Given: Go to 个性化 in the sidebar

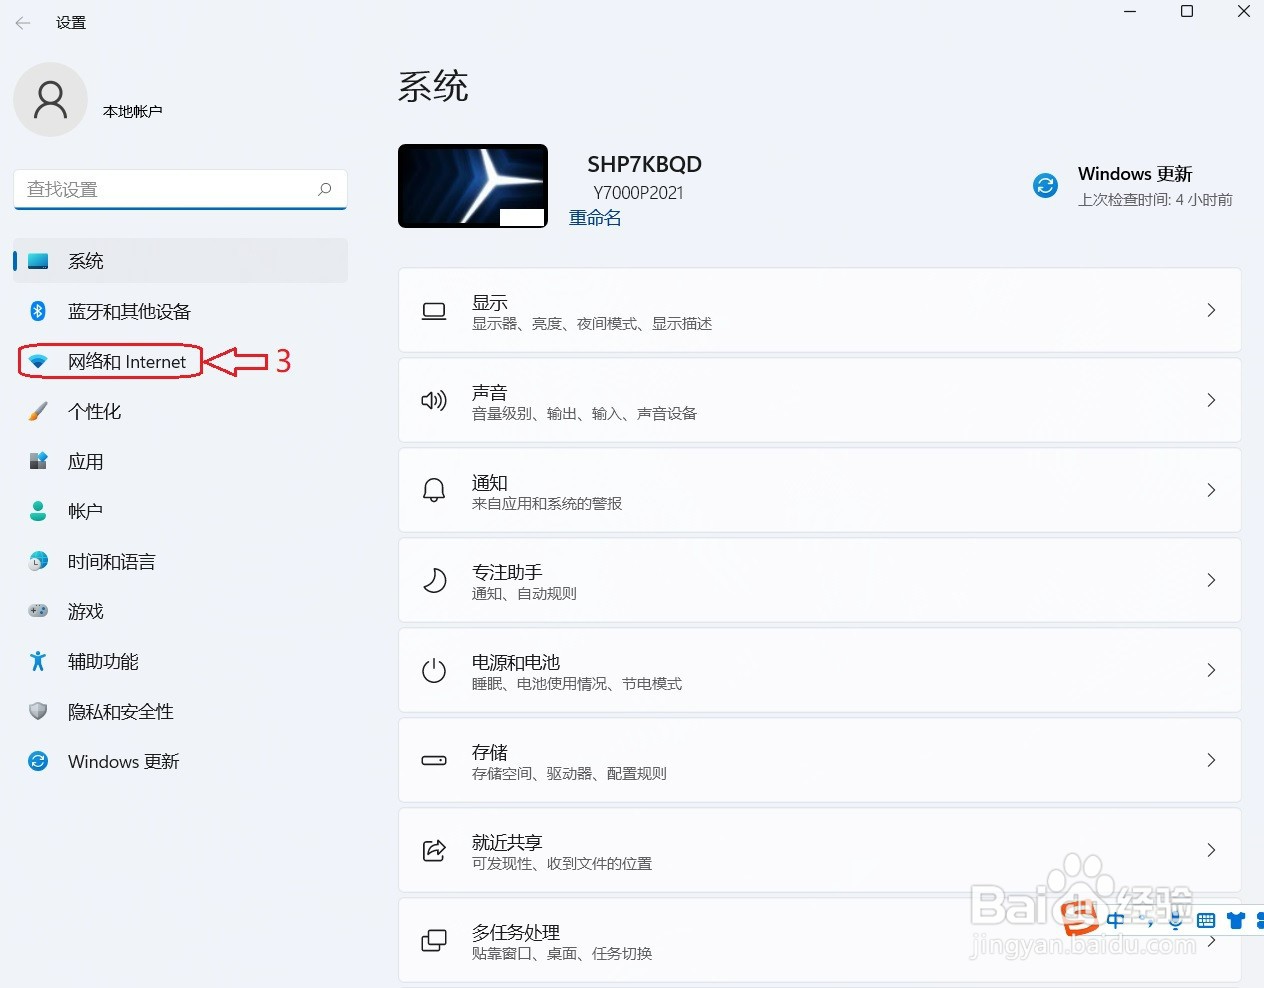Looking at the screenshot, I should [181, 411].
